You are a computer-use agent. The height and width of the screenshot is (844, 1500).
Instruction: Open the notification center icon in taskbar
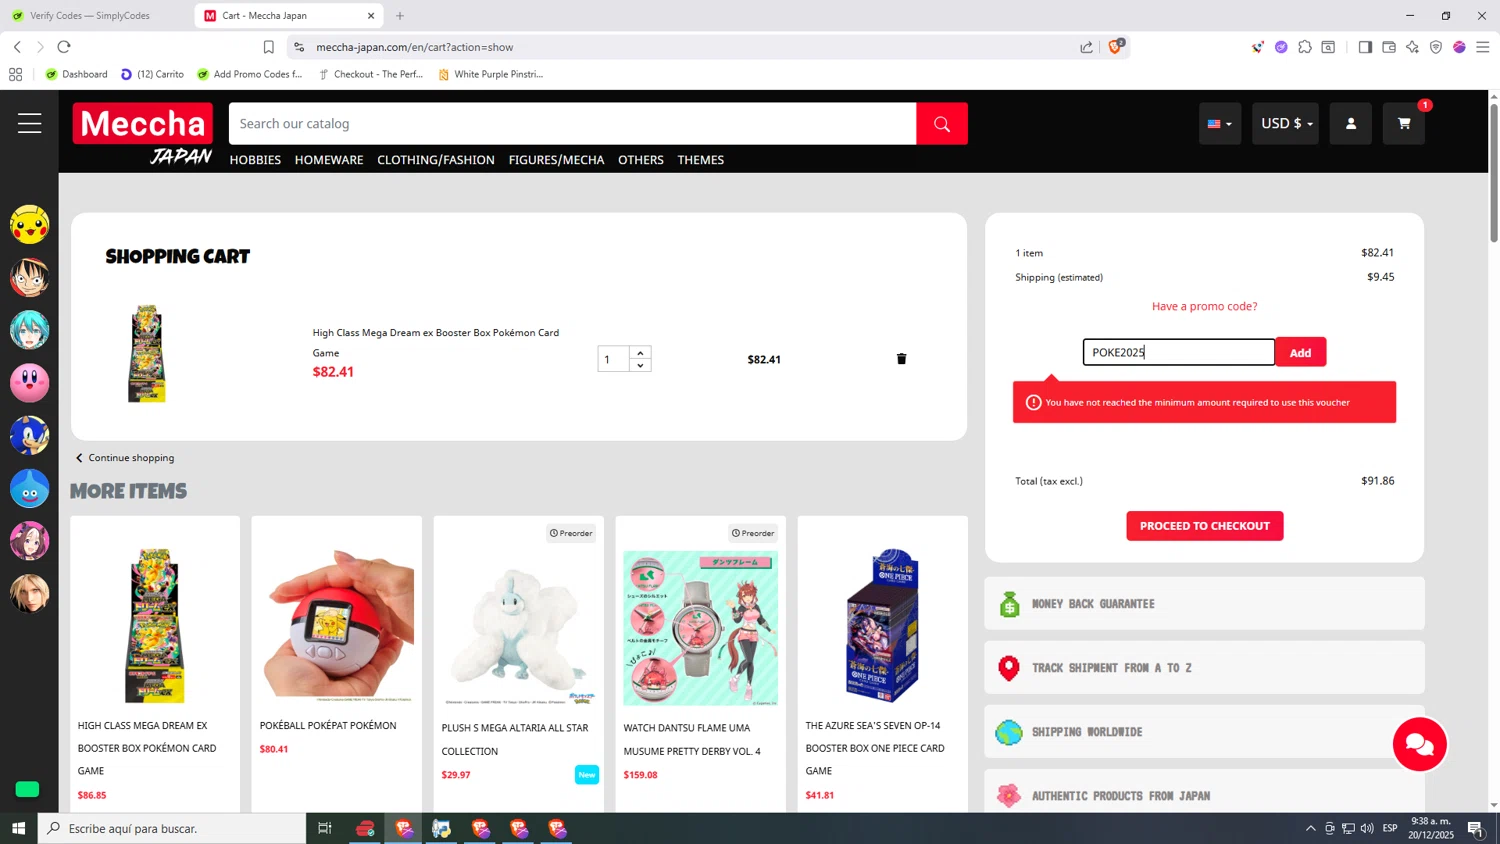tap(1475, 828)
